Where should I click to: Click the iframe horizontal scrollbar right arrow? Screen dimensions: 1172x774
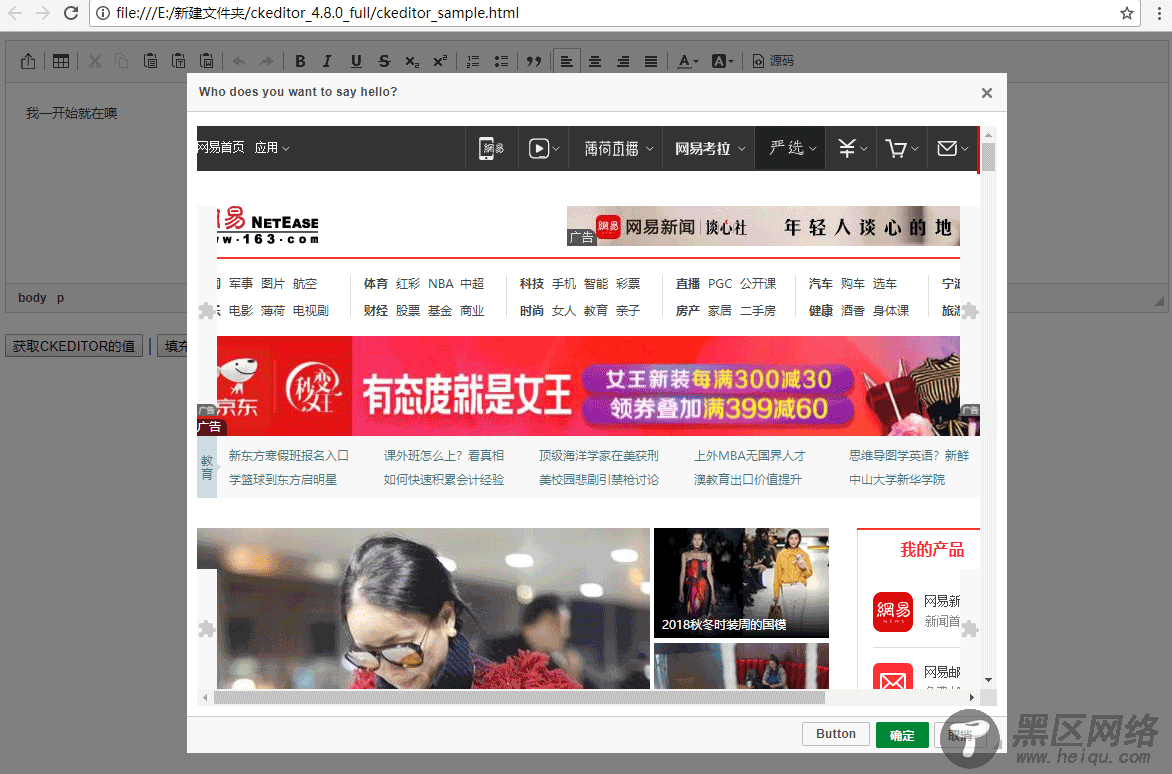(972, 698)
